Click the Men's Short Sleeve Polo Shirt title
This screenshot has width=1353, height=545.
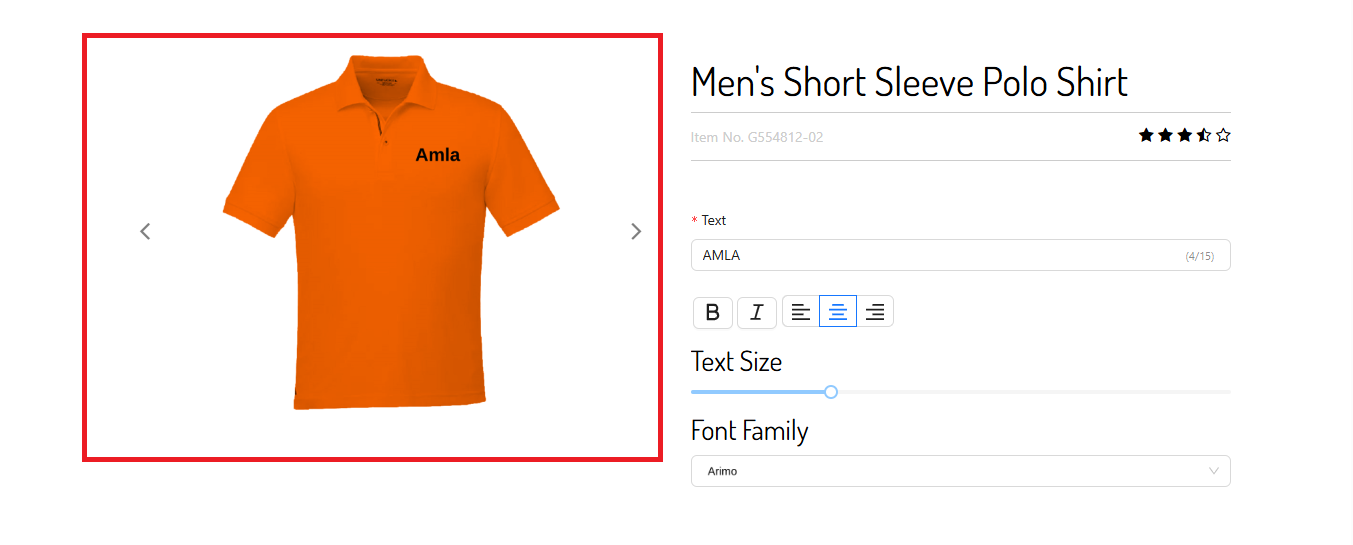[909, 81]
